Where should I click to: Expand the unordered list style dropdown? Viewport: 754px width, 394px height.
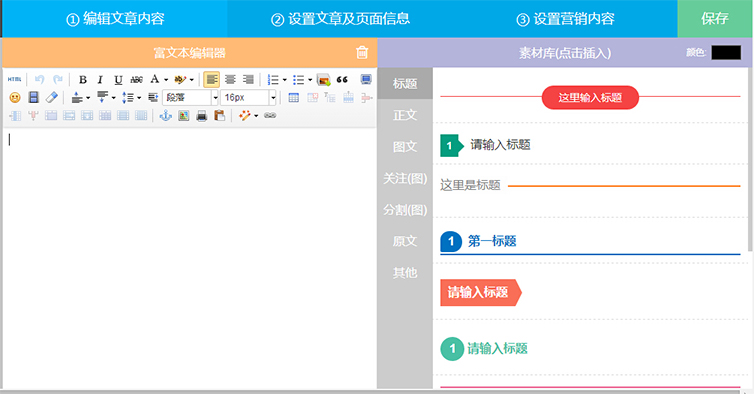point(310,80)
